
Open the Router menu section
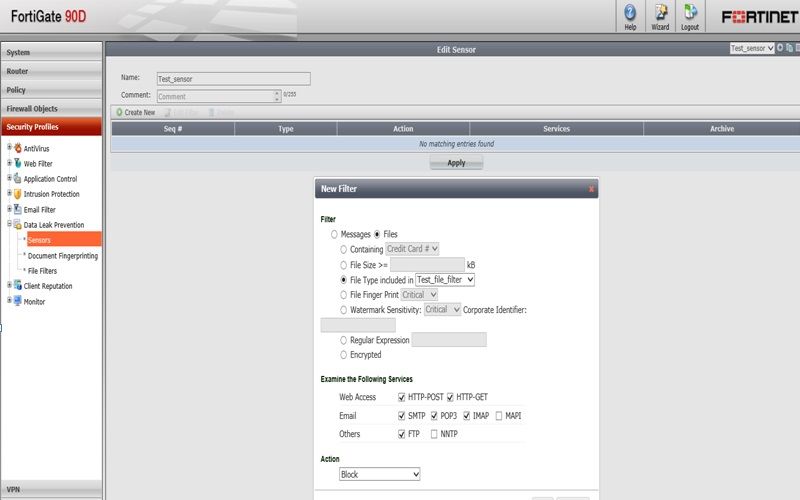pos(52,71)
